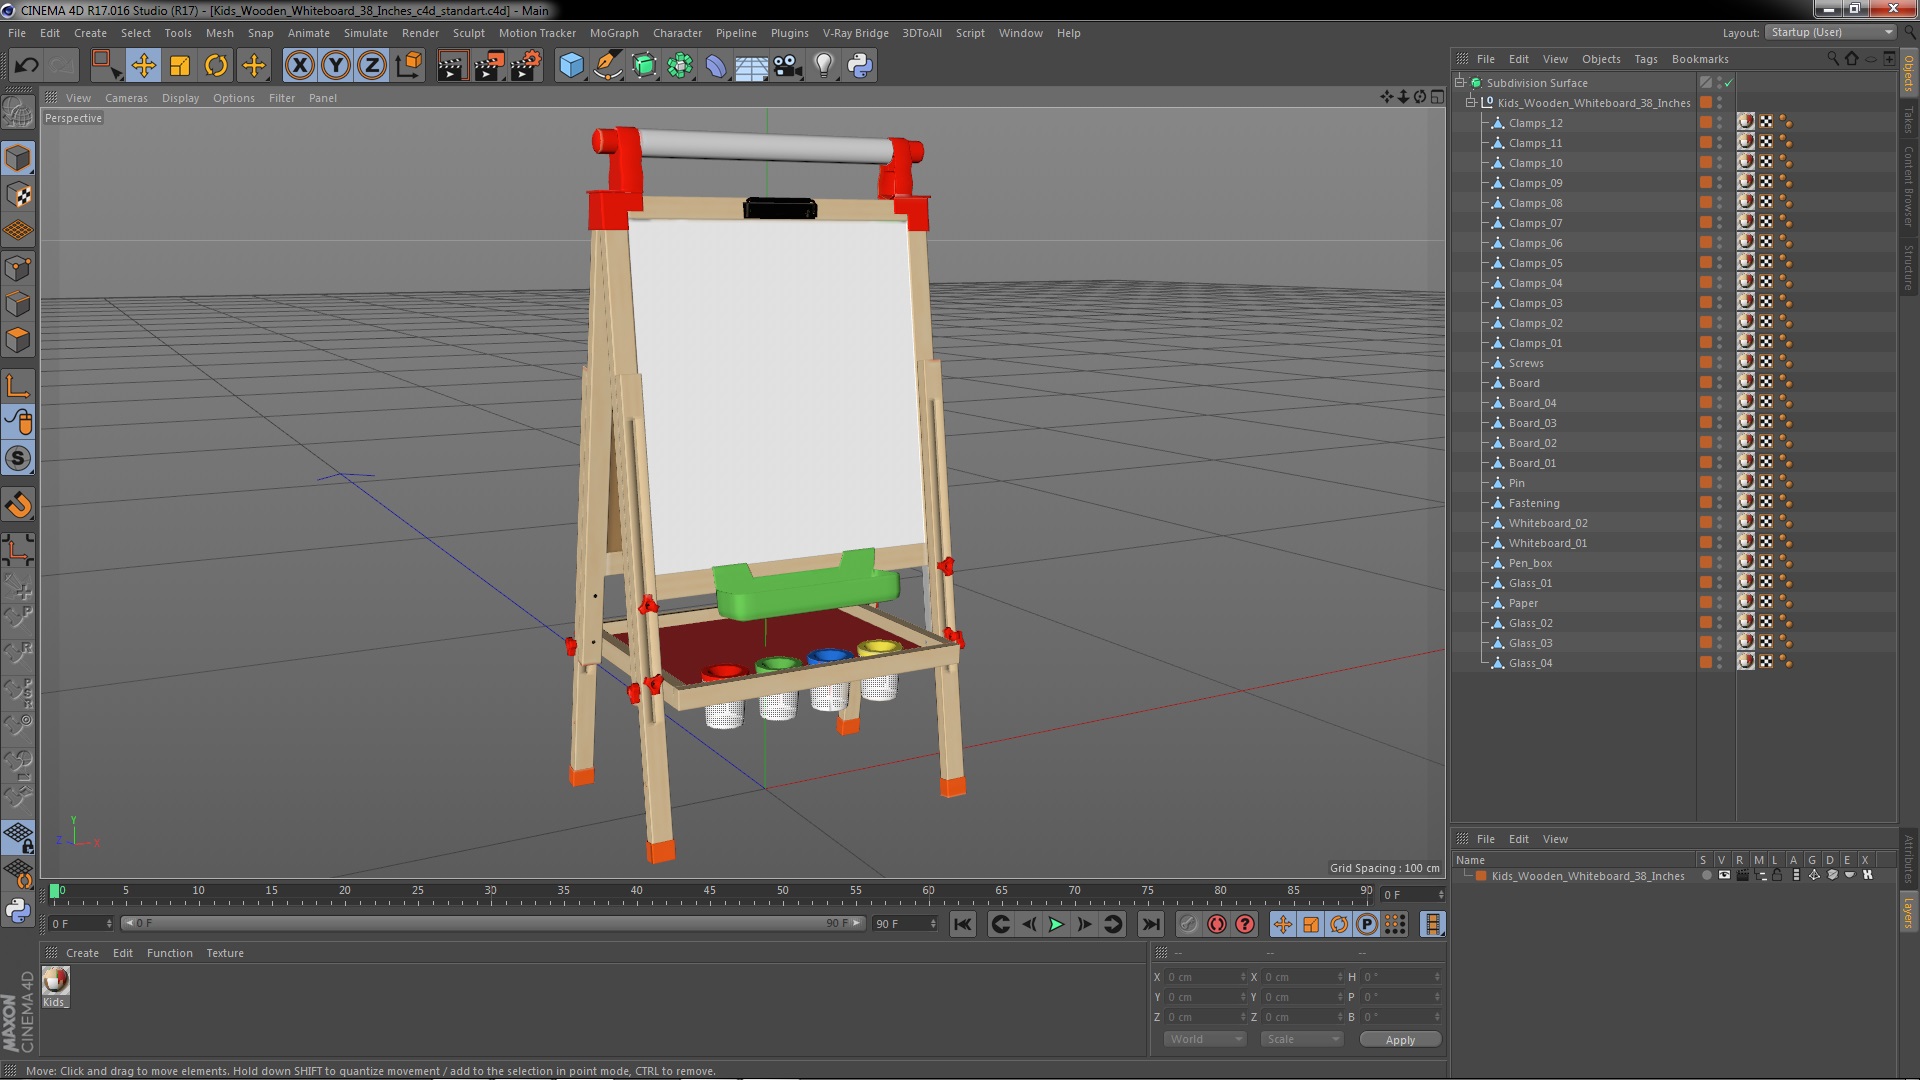Open material manager Texture menu

click(225, 953)
